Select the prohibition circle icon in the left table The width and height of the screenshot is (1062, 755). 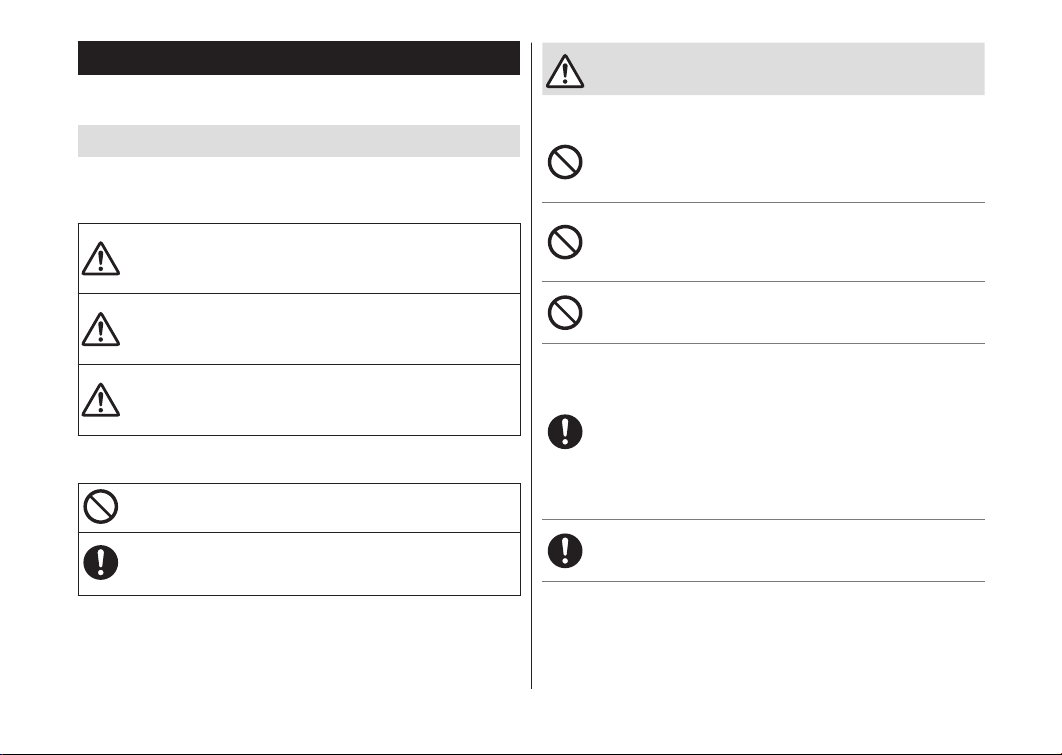[101, 506]
